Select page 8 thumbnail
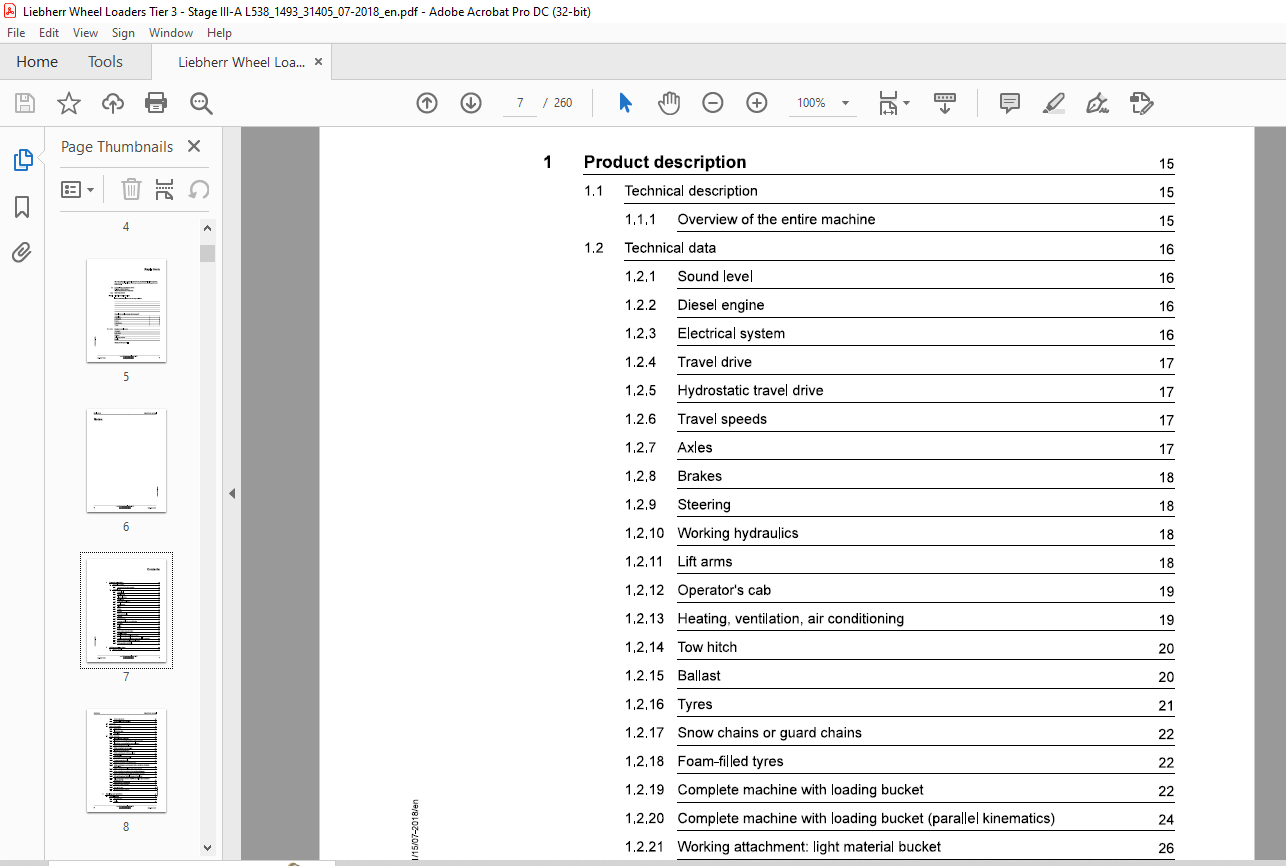 126,761
